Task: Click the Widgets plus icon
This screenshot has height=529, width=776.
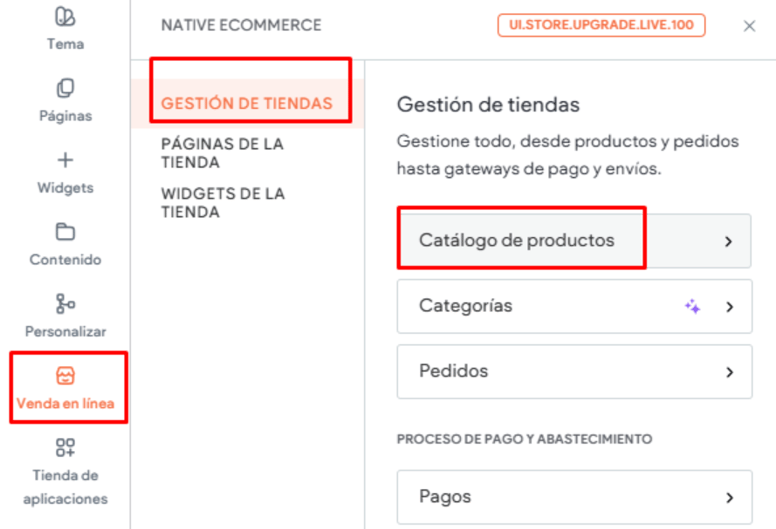Action: click(65, 160)
